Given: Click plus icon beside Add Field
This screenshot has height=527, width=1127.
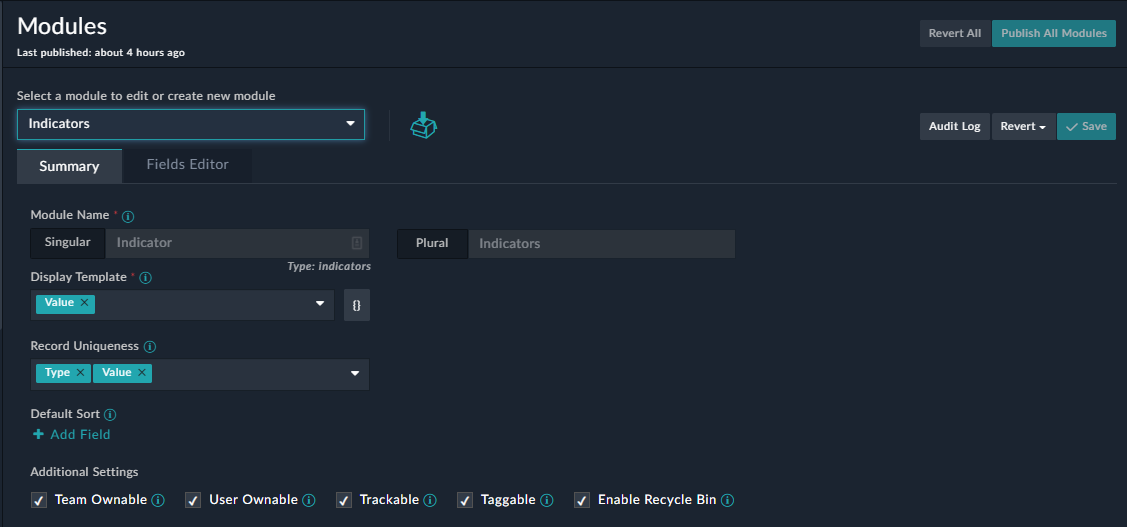Looking at the screenshot, I should 39,434.
